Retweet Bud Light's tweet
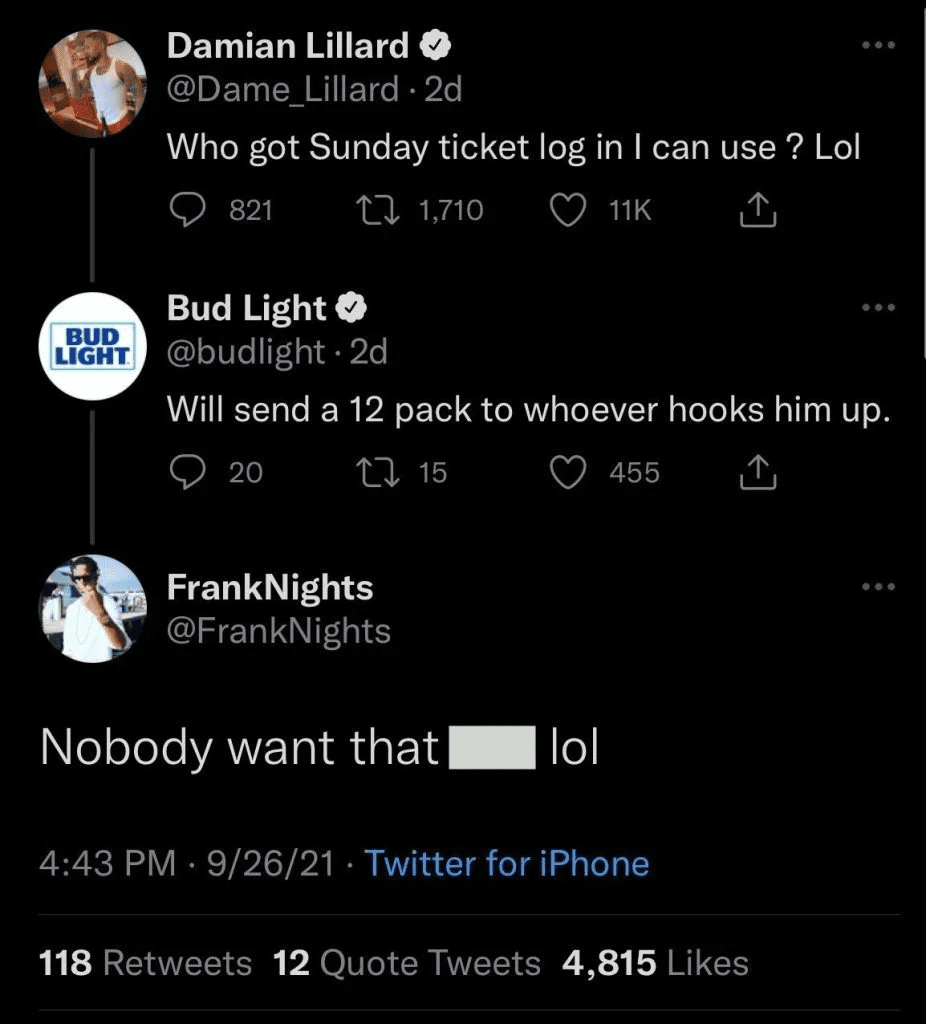Viewport: 926px width, 1024px height. coord(377,472)
